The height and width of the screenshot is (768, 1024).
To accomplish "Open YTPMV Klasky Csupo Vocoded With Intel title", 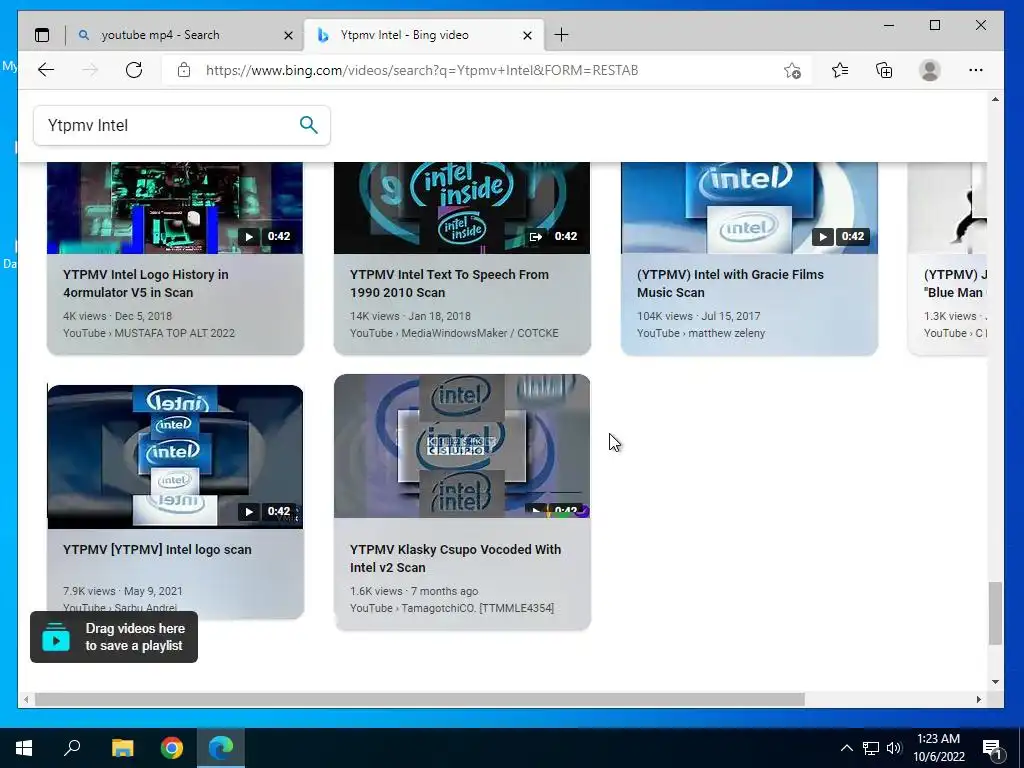I will (x=455, y=558).
